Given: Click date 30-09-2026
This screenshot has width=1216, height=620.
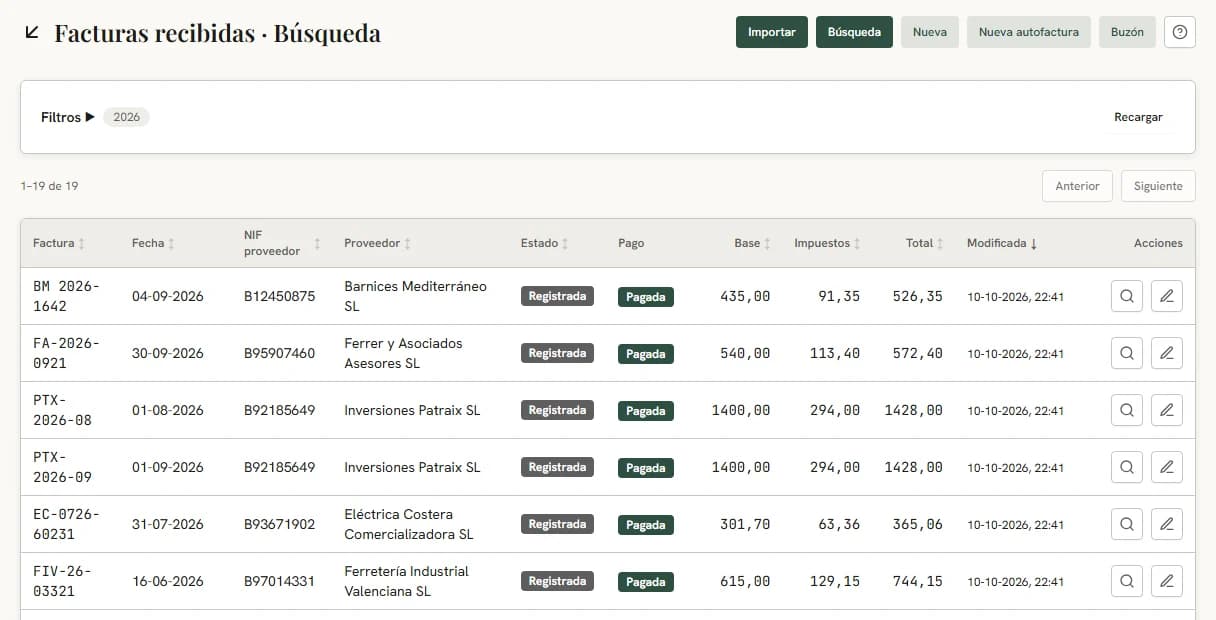Looking at the screenshot, I should coord(168,353).
